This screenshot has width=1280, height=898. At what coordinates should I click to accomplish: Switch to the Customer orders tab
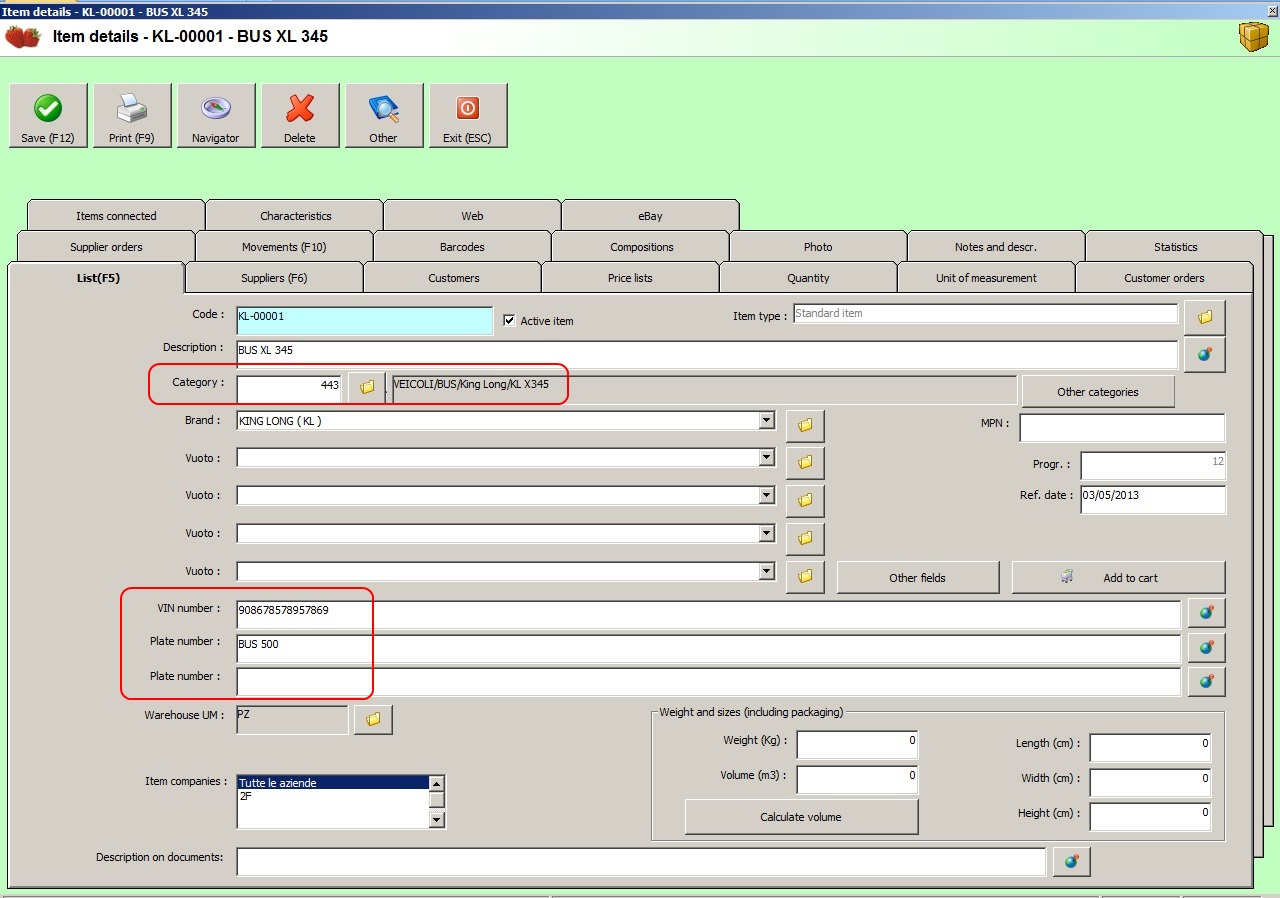click(x=1164, y=278)
